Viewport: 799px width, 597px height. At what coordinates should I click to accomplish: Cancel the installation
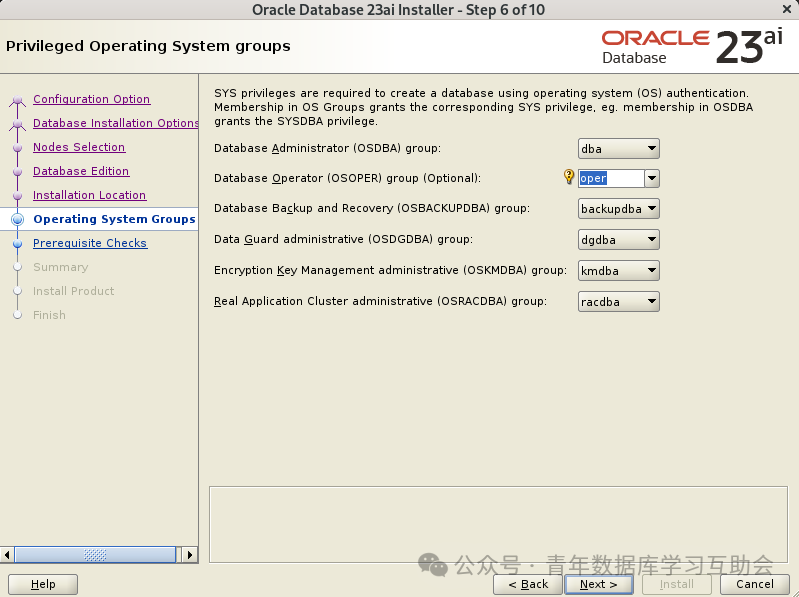tap(755, 584)
